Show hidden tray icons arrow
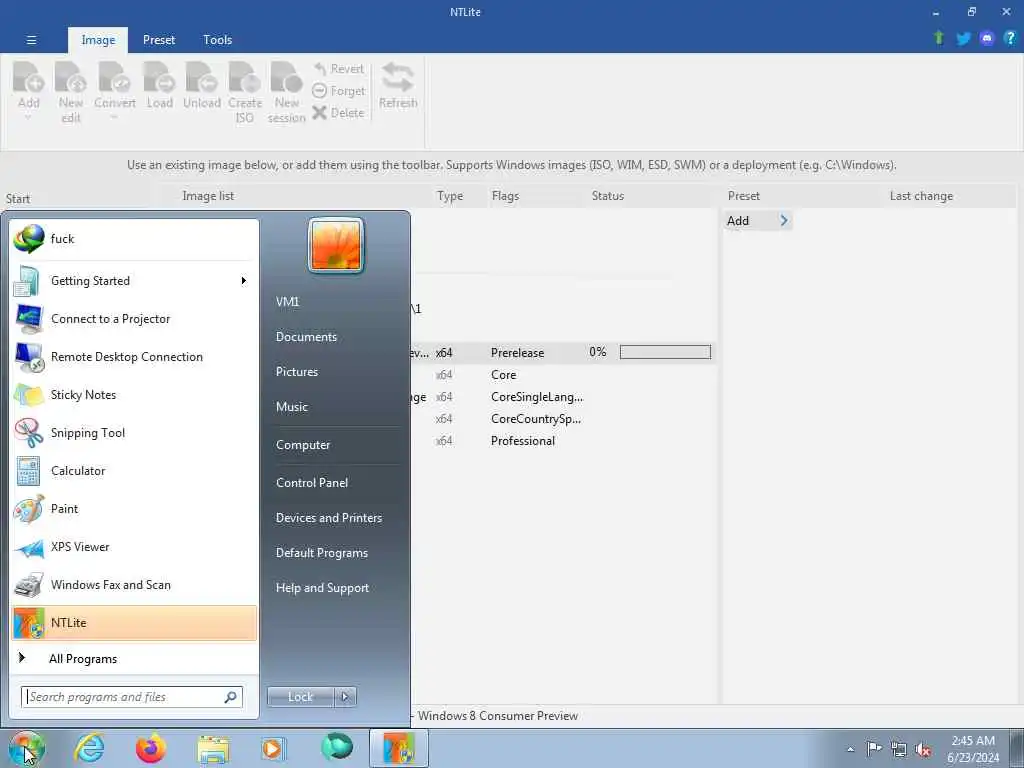 (x=850, y=749)
